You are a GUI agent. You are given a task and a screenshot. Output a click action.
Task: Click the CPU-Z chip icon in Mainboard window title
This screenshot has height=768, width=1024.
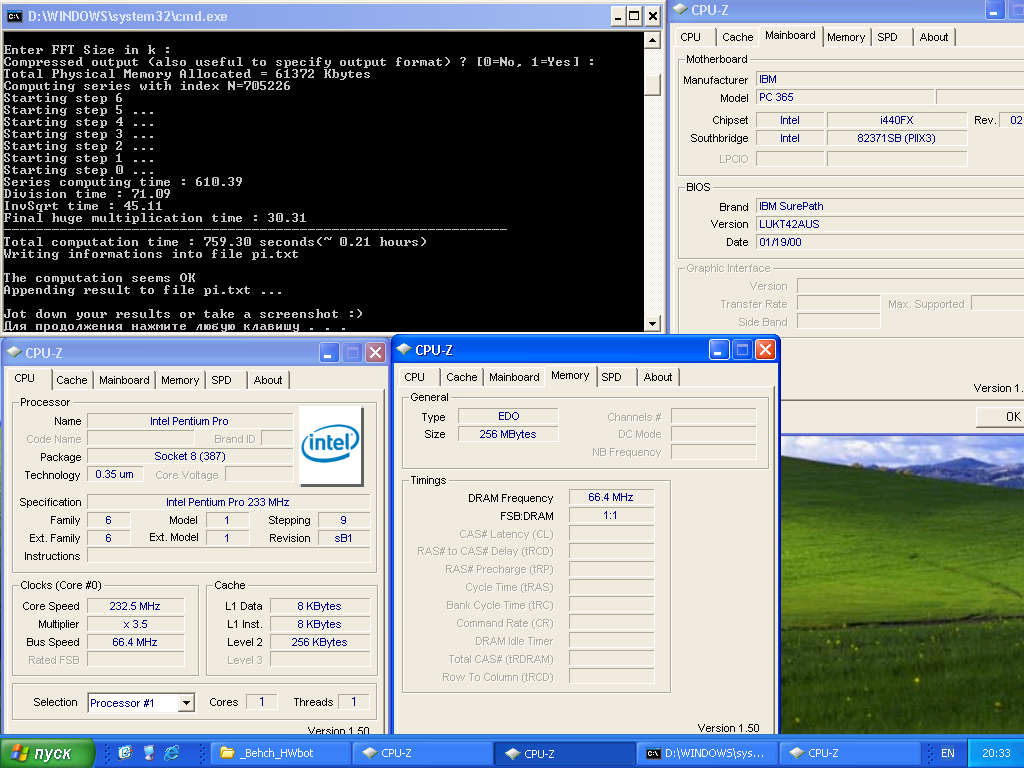(680, 9)
